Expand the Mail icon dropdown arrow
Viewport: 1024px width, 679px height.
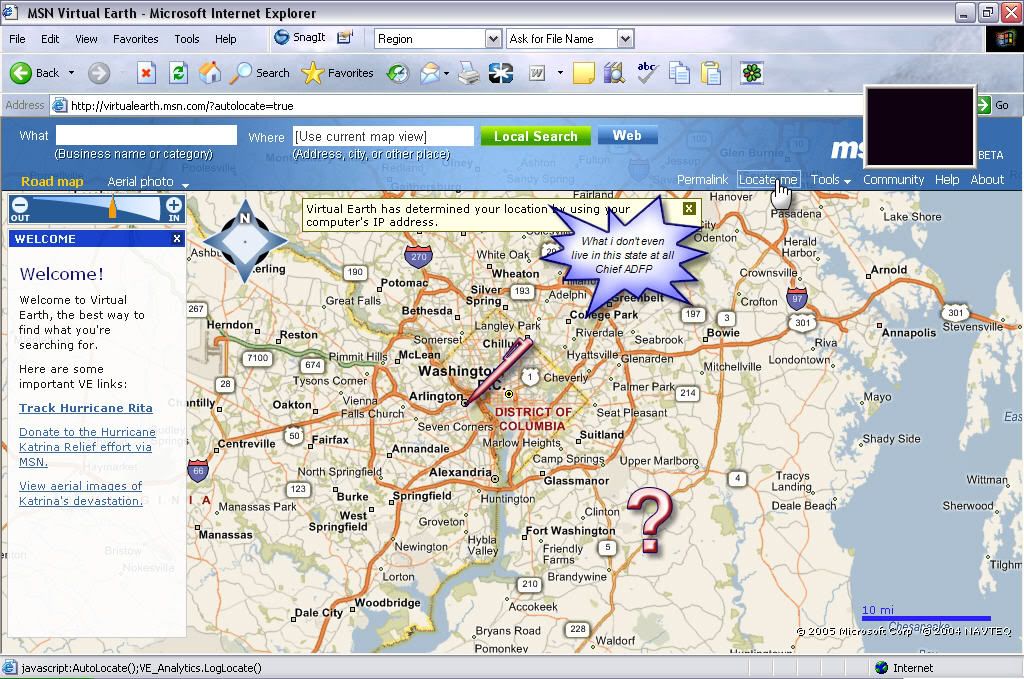pyautogui.click(x=447, y=73)
